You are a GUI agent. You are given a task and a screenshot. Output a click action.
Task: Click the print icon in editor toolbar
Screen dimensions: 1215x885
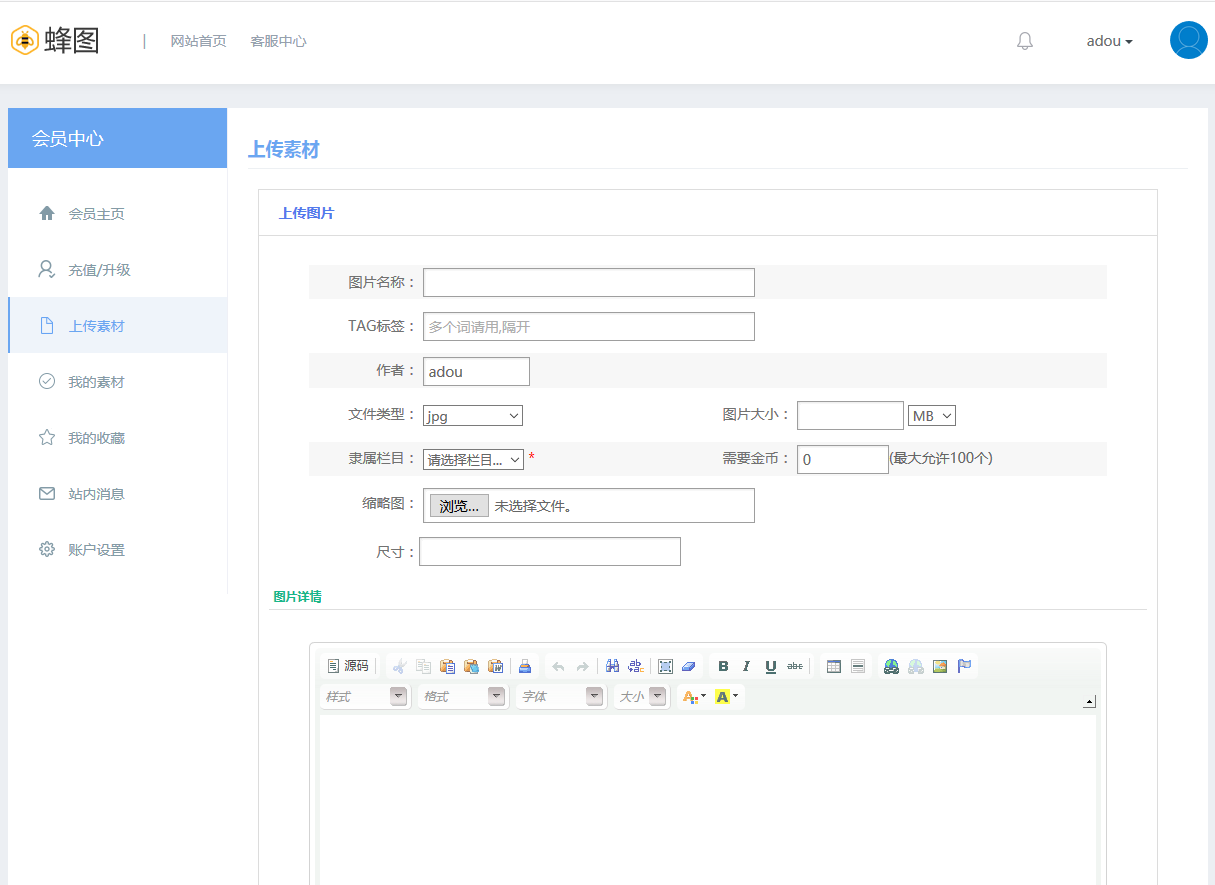point(524,667)
